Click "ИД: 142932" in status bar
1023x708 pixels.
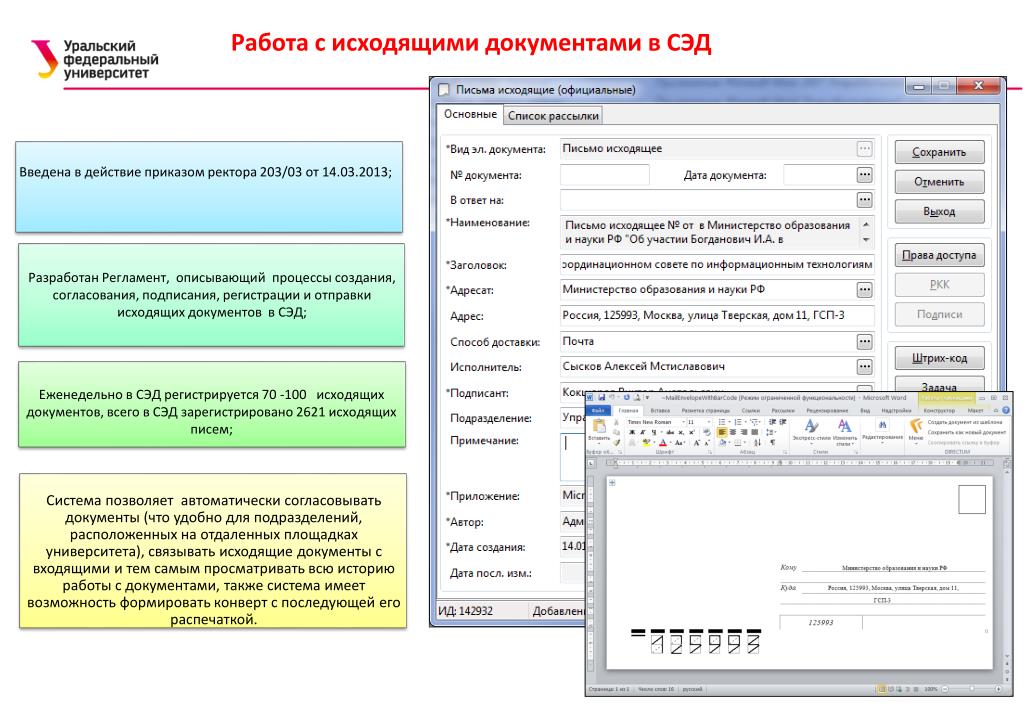pyautogui.click(x=465, y=611)
